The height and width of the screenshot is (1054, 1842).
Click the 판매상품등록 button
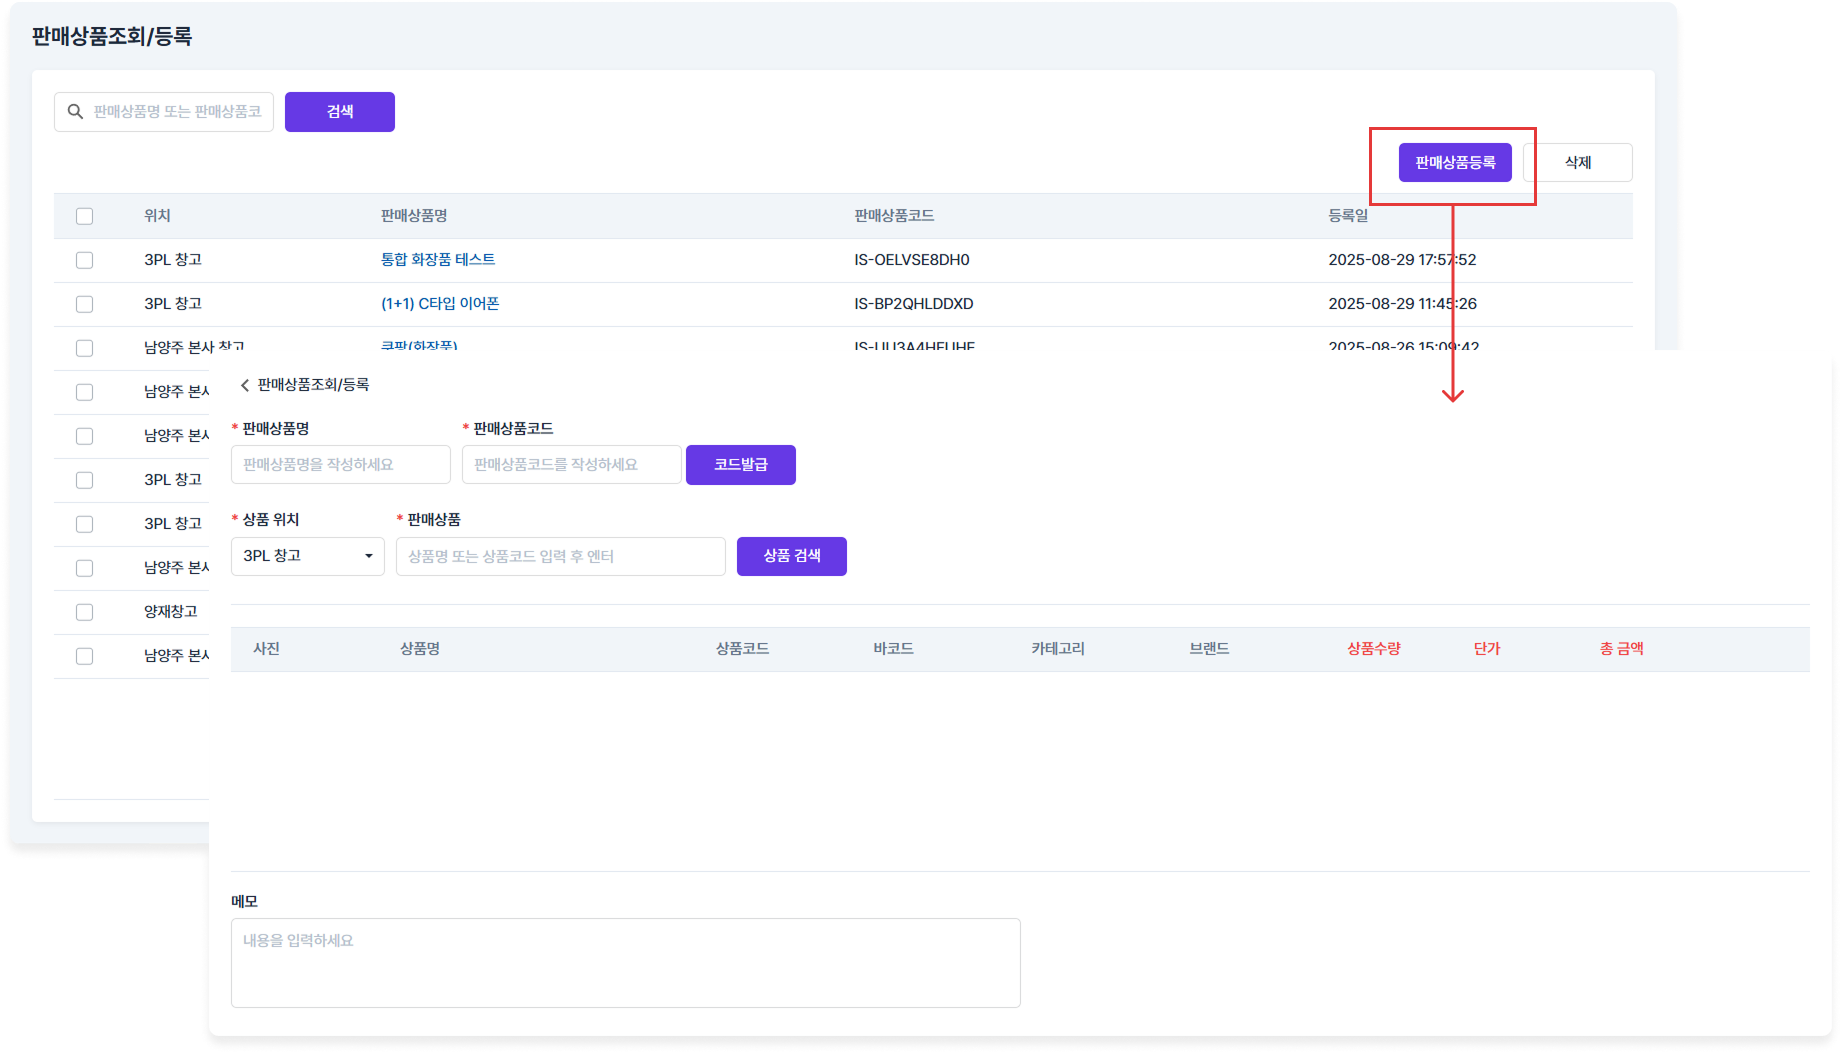pos(1454,163)
